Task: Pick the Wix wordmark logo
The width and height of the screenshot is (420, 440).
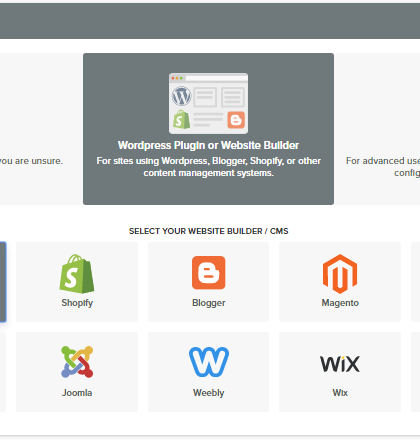Action: point(340,364)
